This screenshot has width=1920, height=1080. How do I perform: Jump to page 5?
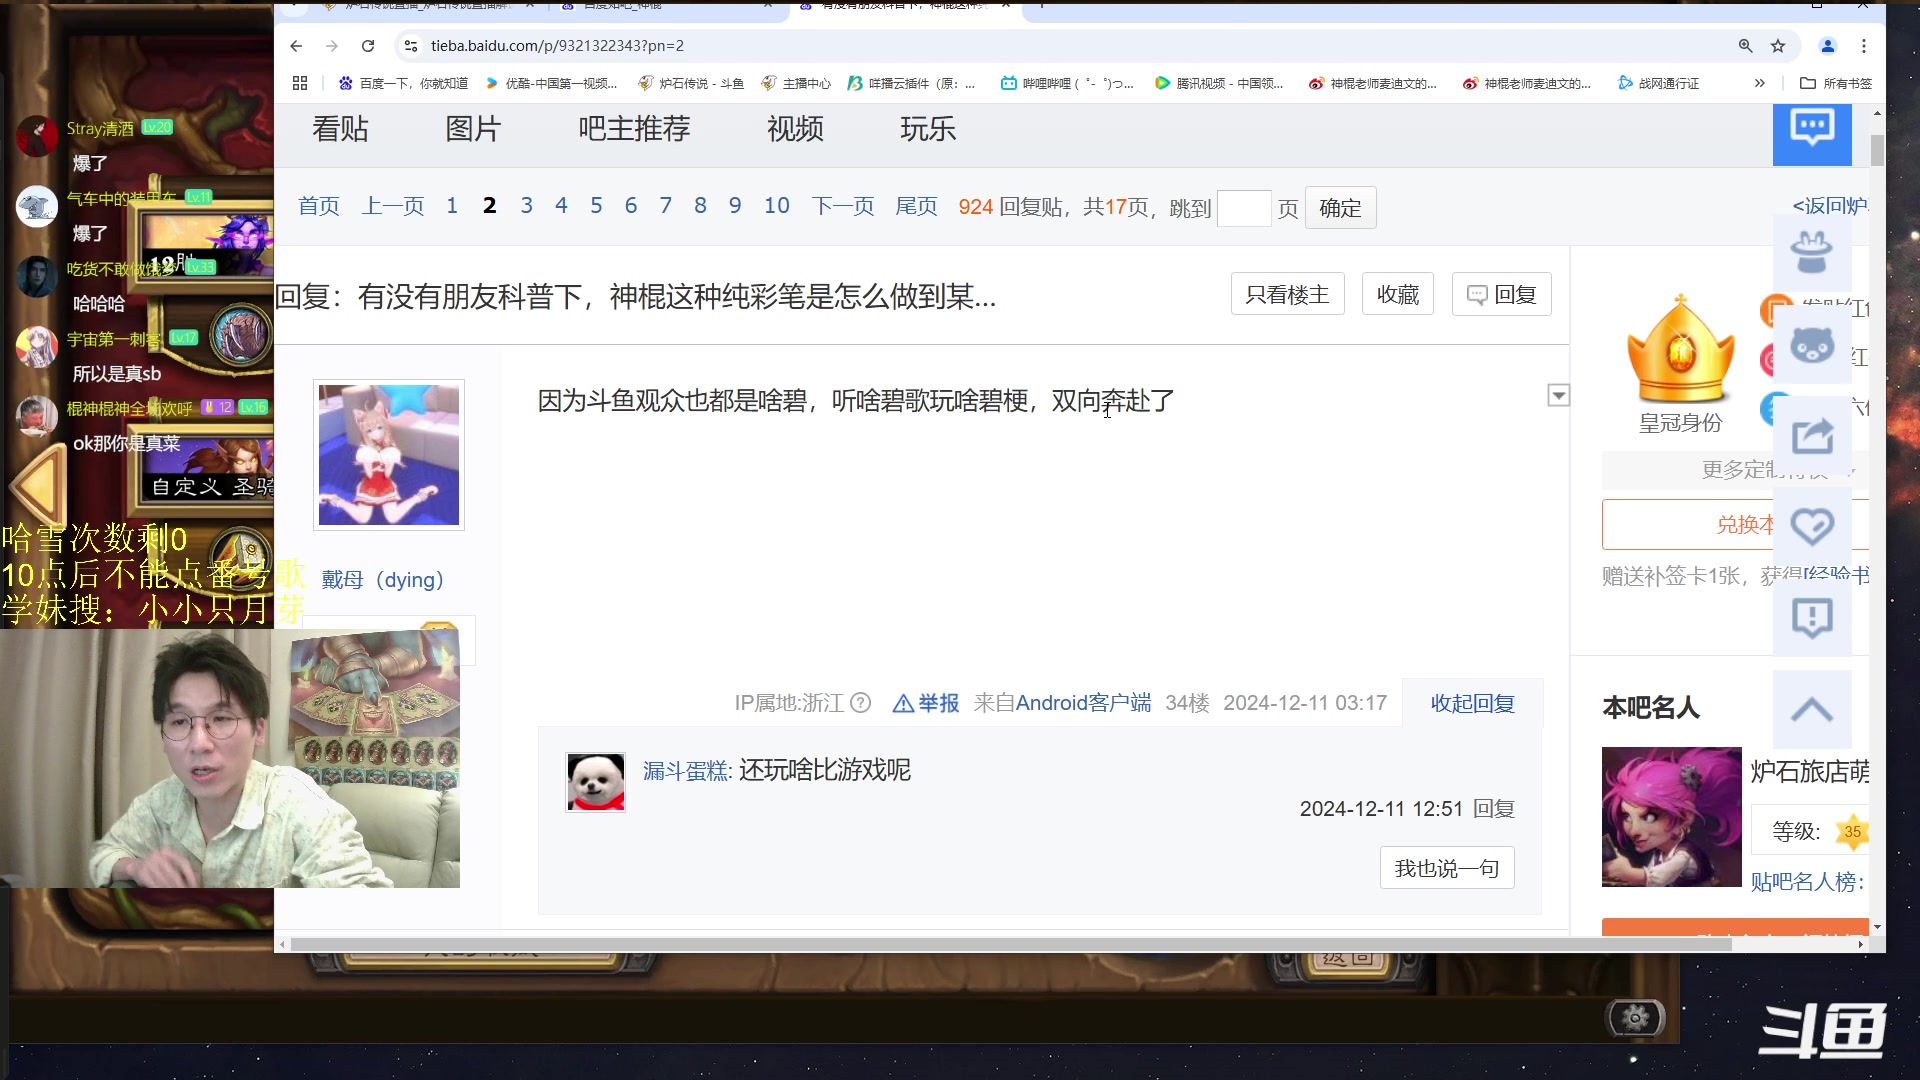596,206
